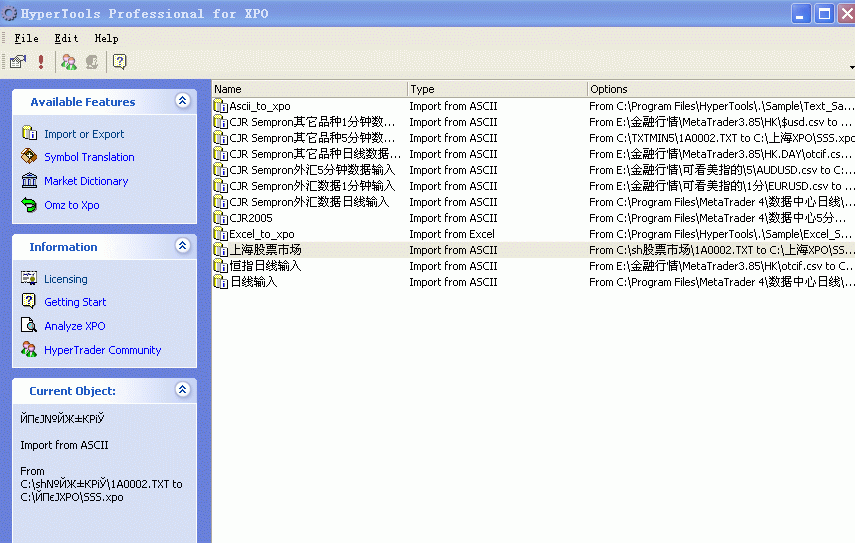Open the Help menu
The width and height of the screenshot is (855, 543).
tap(106, 38)
